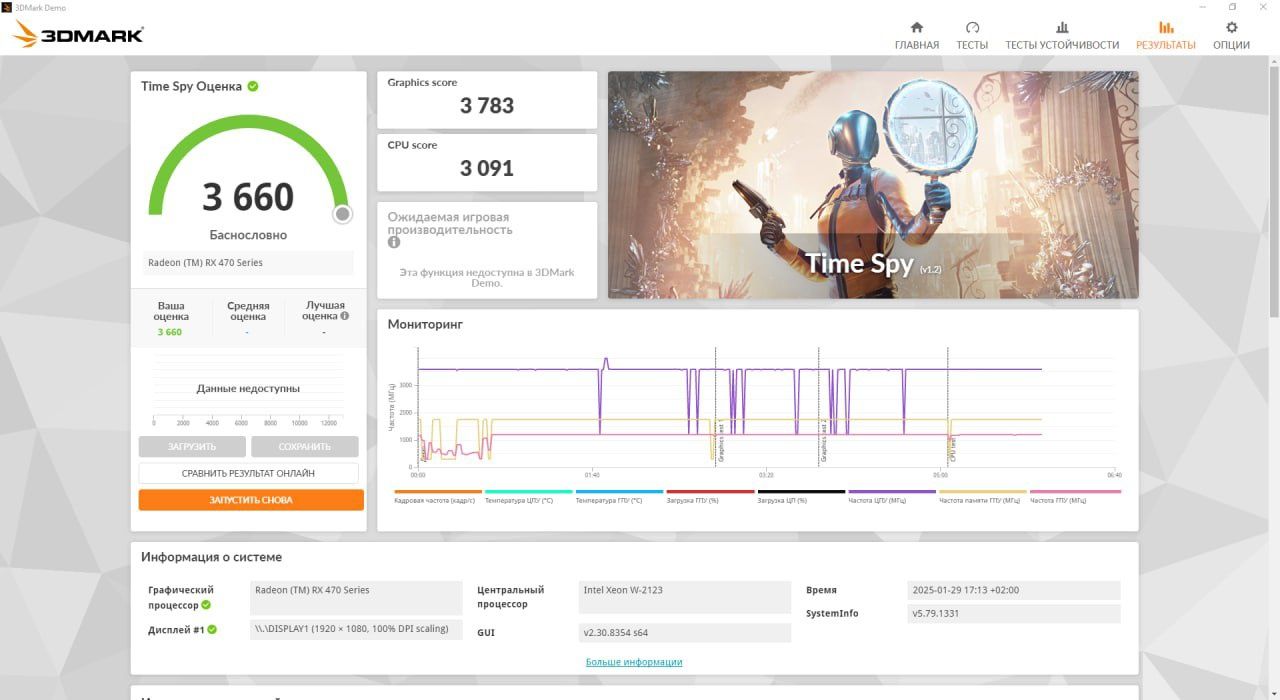Click the Средняя оценка column
Viewport: 1280px width, 700px height.
[x=248, y=319]
